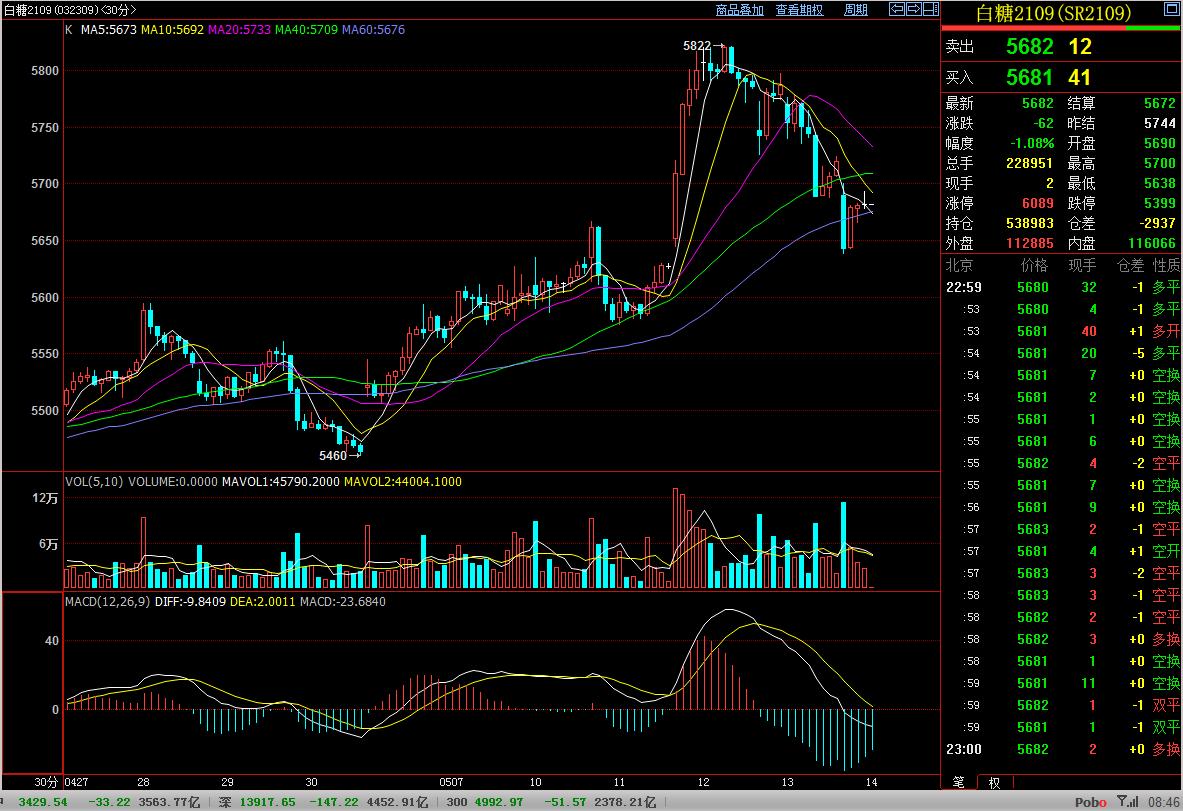
Task: Click the 最低 value 5638
Action: (x=1160, y=183)
